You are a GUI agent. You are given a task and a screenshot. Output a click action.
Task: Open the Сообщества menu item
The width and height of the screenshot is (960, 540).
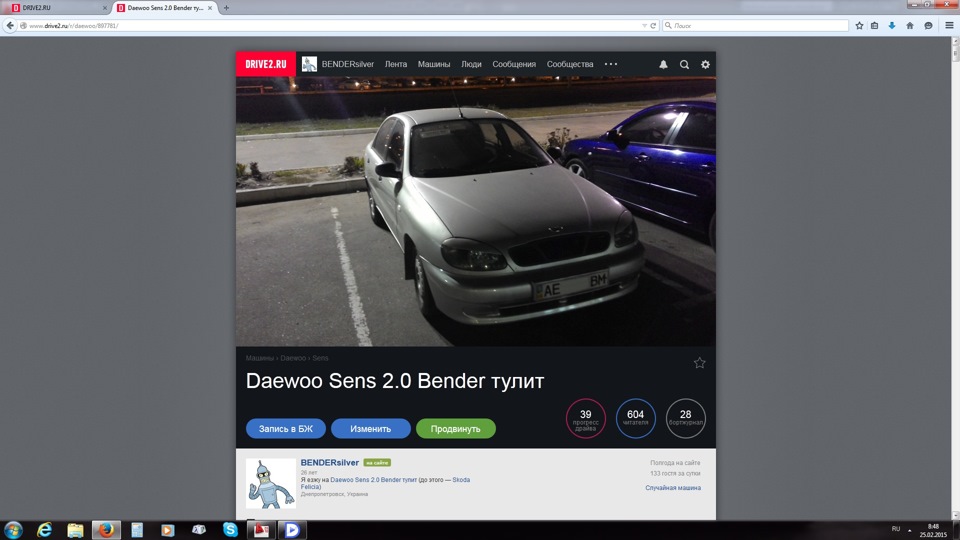point(570,64)
